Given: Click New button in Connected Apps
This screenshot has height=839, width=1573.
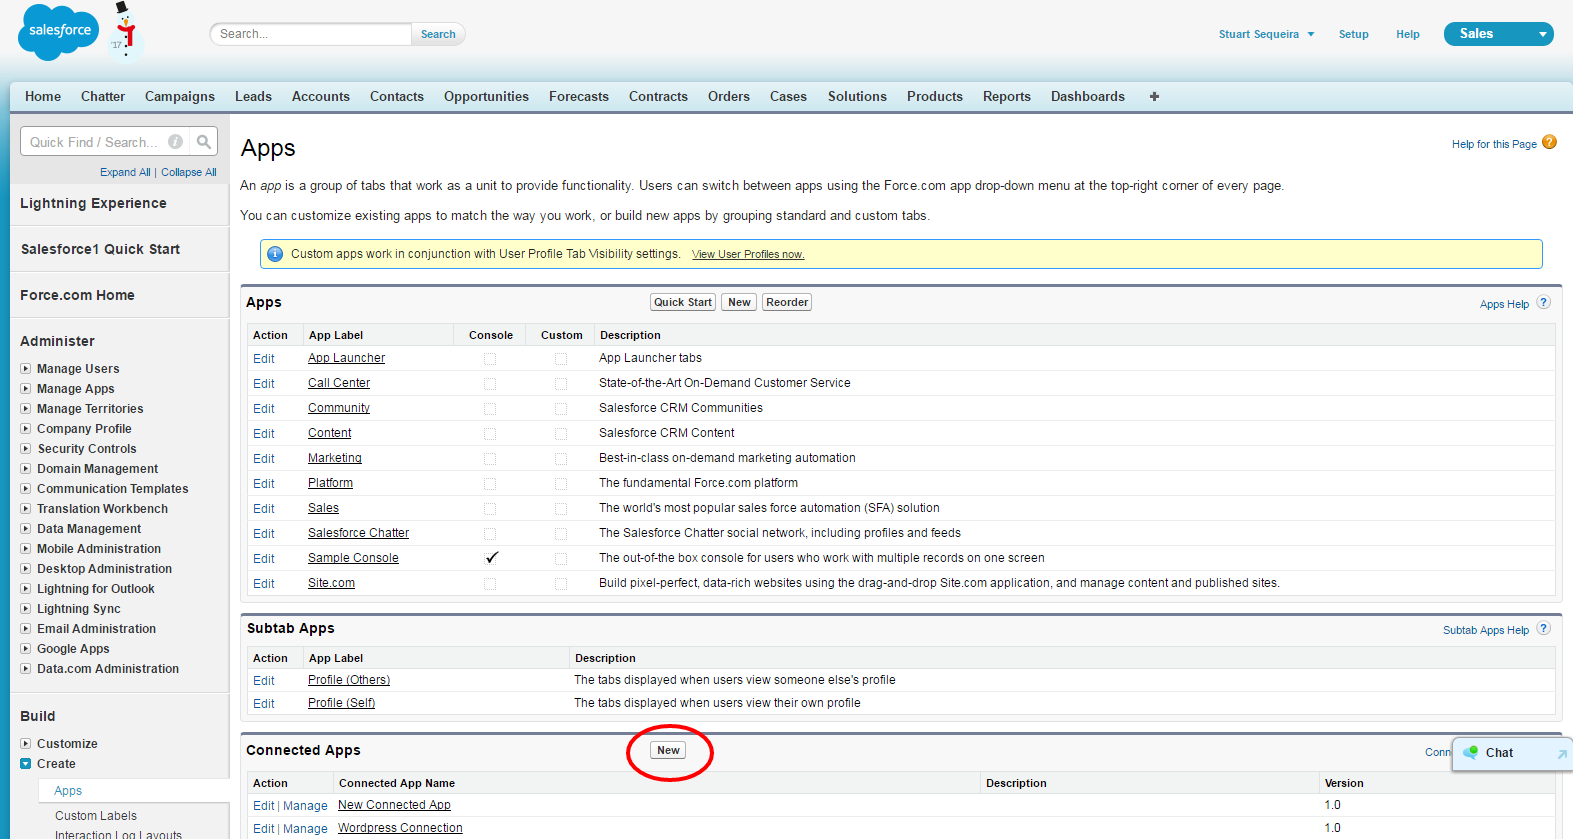Looking at the screenshot, I should (x=668, y=750).
